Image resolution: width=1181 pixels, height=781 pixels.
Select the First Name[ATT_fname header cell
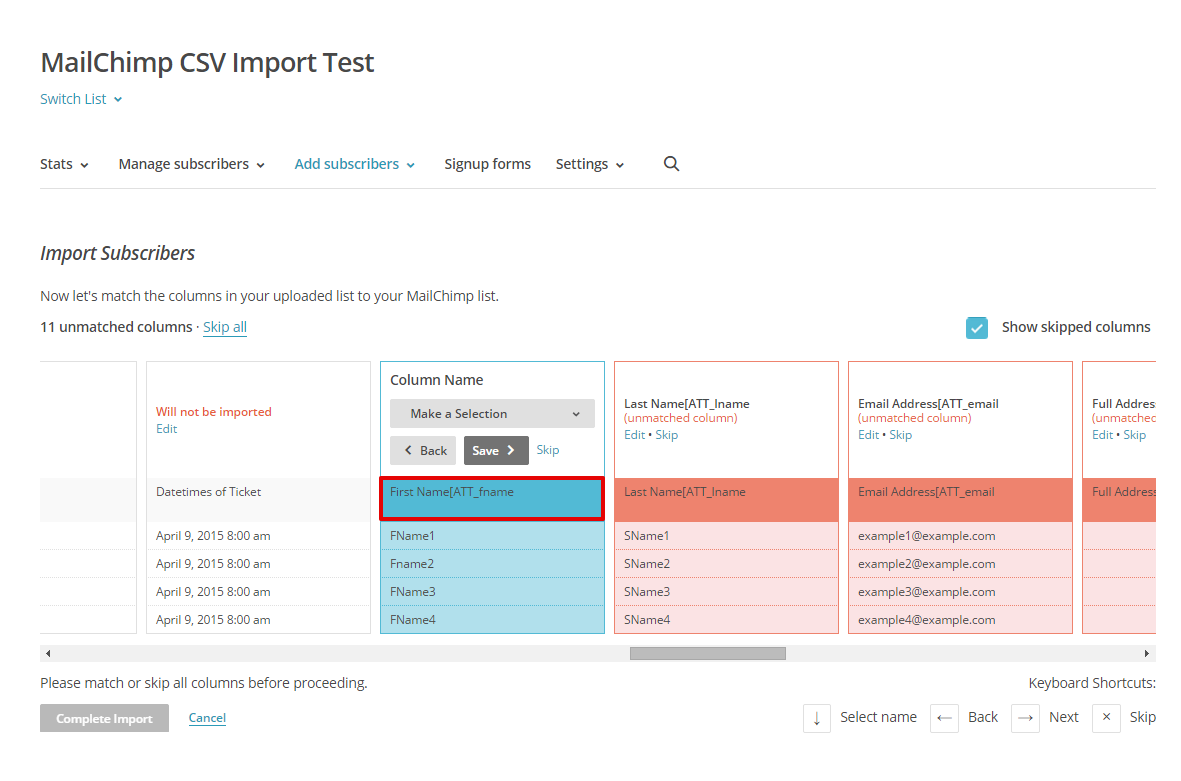492,499
